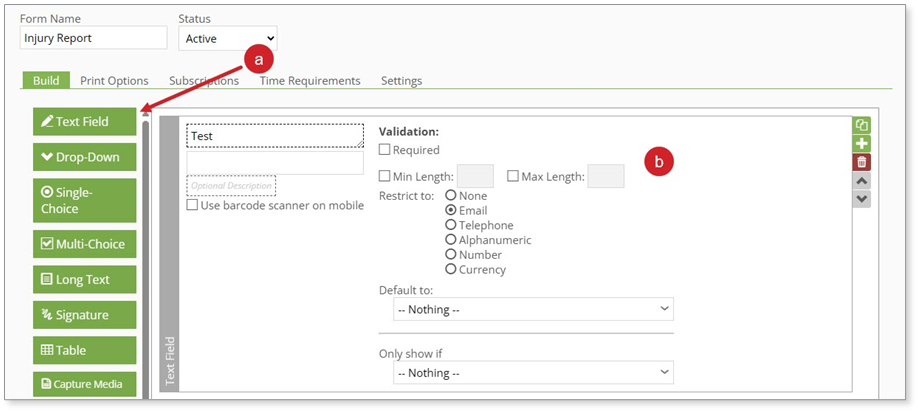Screen dimensions: 919x413
Task: Click the green copy field icon
Action: coord(861,125)
